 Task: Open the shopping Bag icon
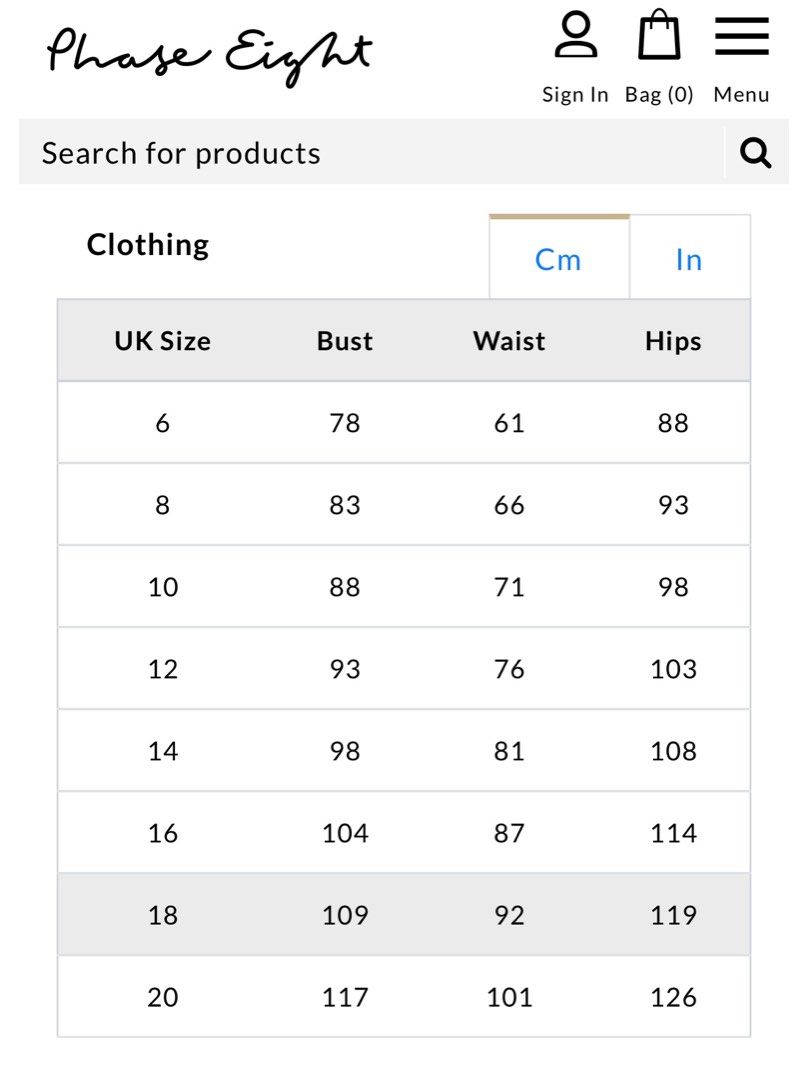pyautogui.click(x=659, y=34)
